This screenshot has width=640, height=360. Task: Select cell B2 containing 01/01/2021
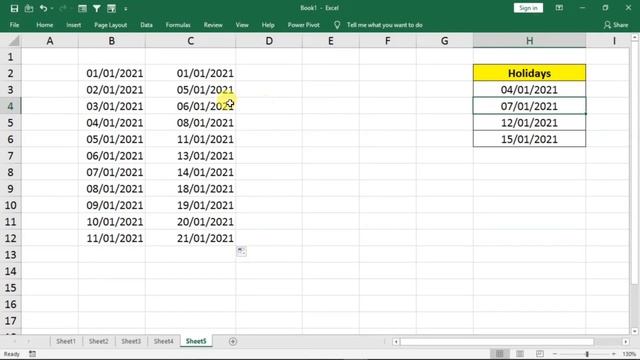click(x=112, y=73)
